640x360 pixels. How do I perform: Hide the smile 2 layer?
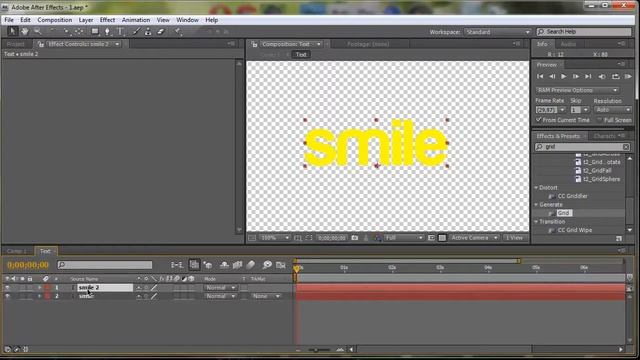click(x=7, y=288)
